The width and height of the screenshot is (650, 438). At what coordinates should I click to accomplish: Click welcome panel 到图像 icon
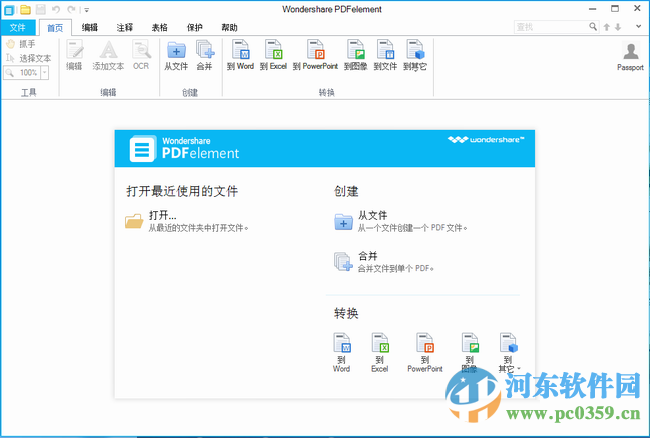470,352
